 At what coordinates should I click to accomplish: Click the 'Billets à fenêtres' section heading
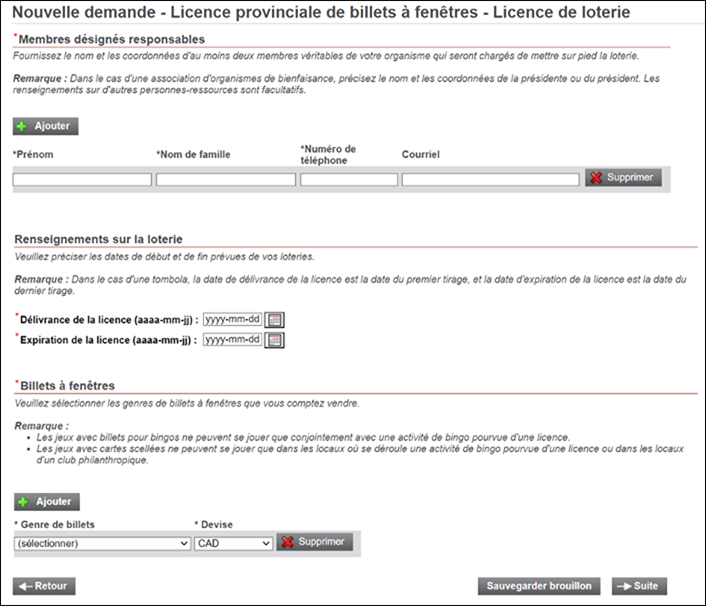tap(67, 386)
